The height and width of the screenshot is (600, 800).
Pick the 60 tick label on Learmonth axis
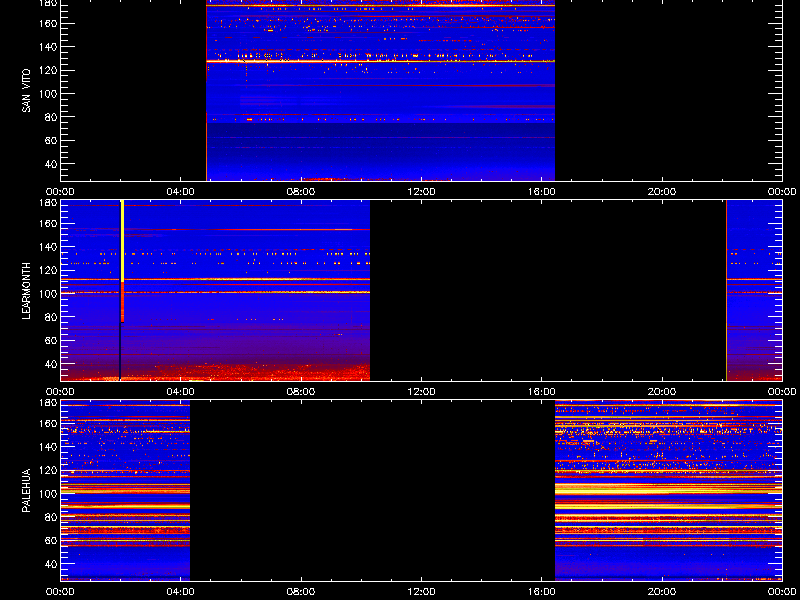[x=53, y=341]
